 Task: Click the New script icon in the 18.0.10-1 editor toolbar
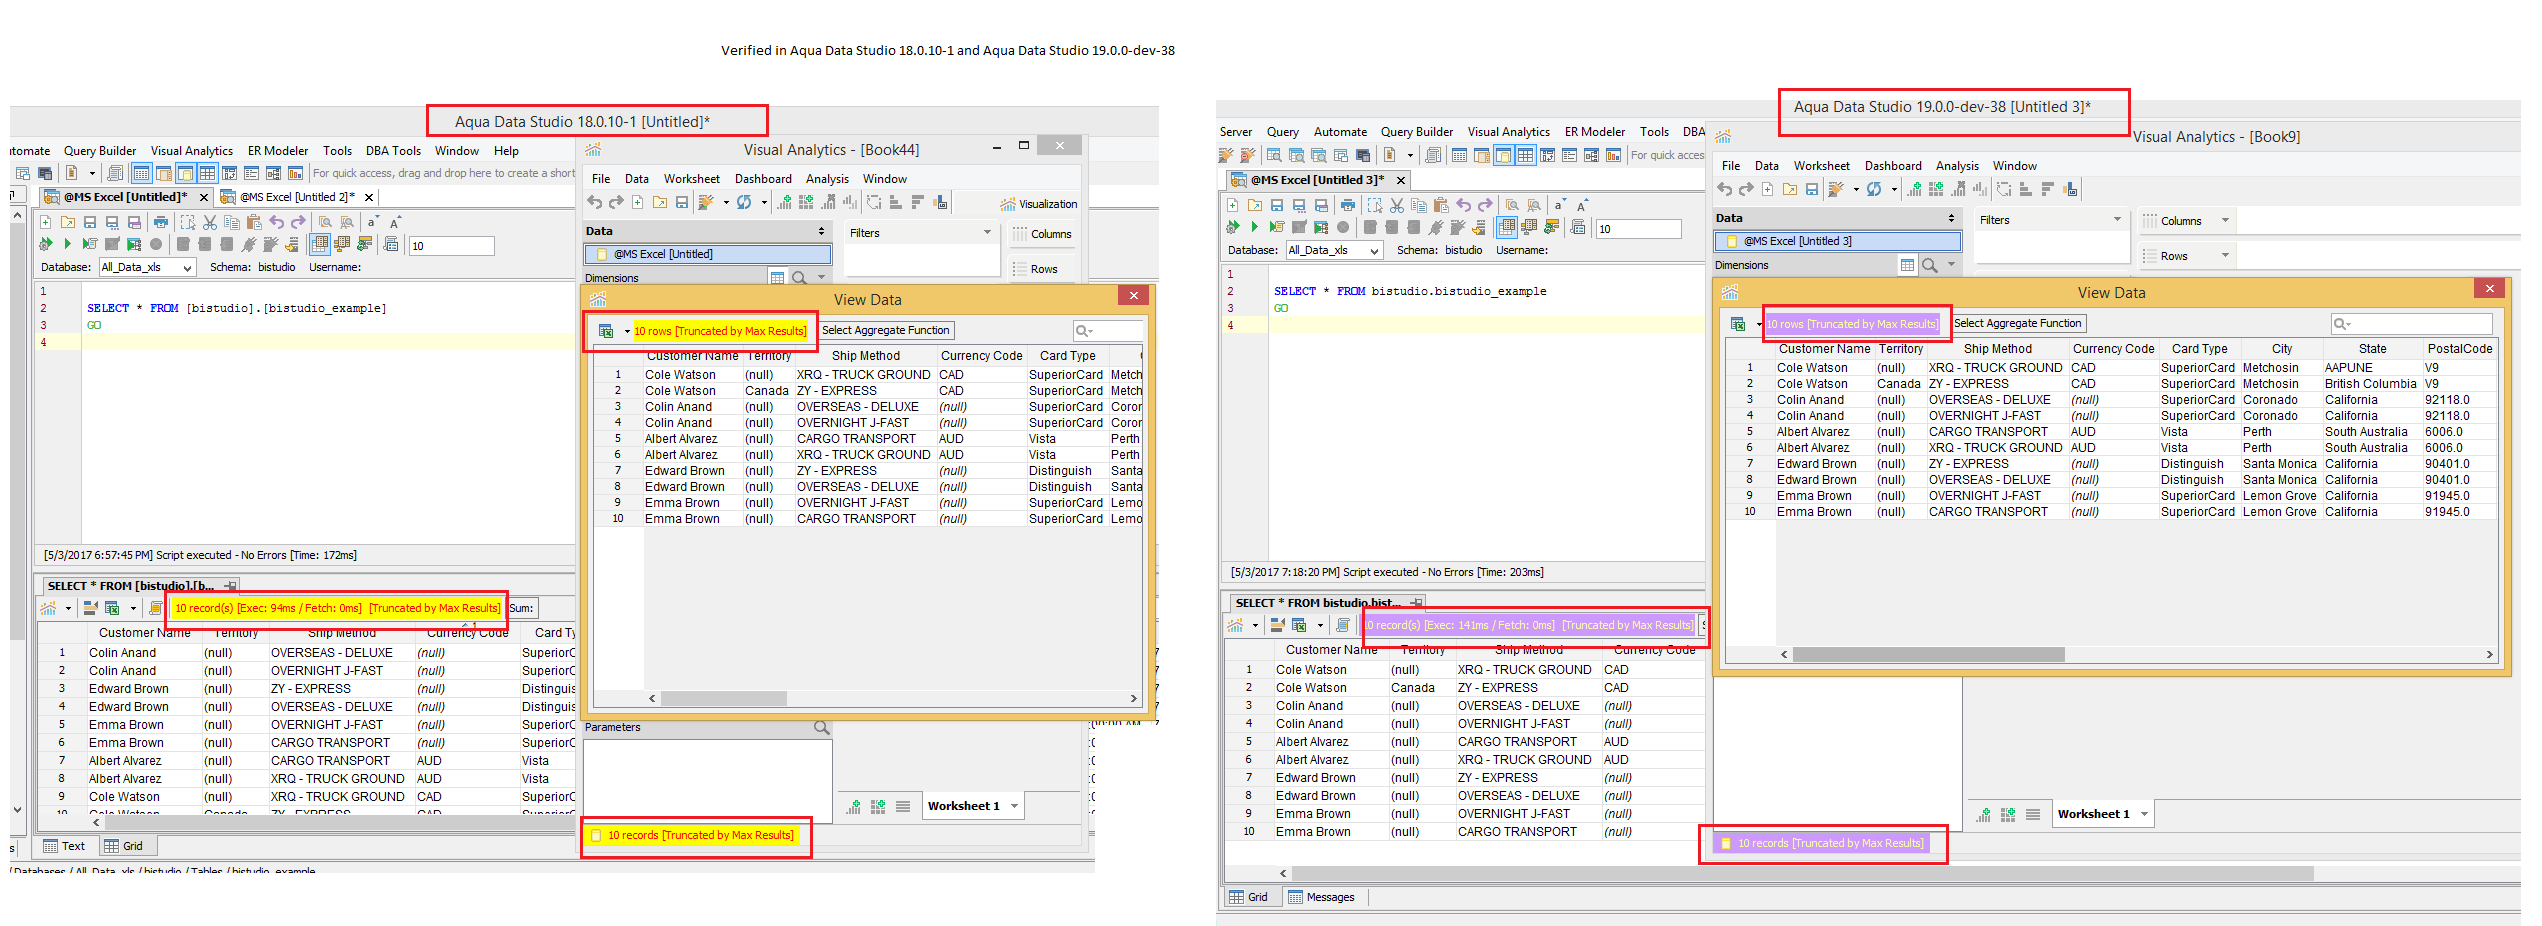point(46,222)
